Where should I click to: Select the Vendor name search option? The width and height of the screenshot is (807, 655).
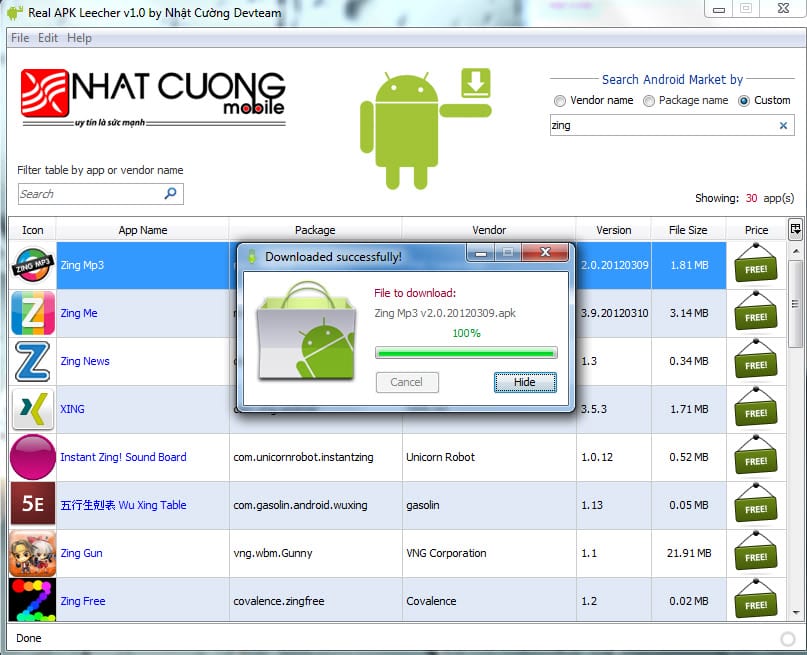coord(560,100)
